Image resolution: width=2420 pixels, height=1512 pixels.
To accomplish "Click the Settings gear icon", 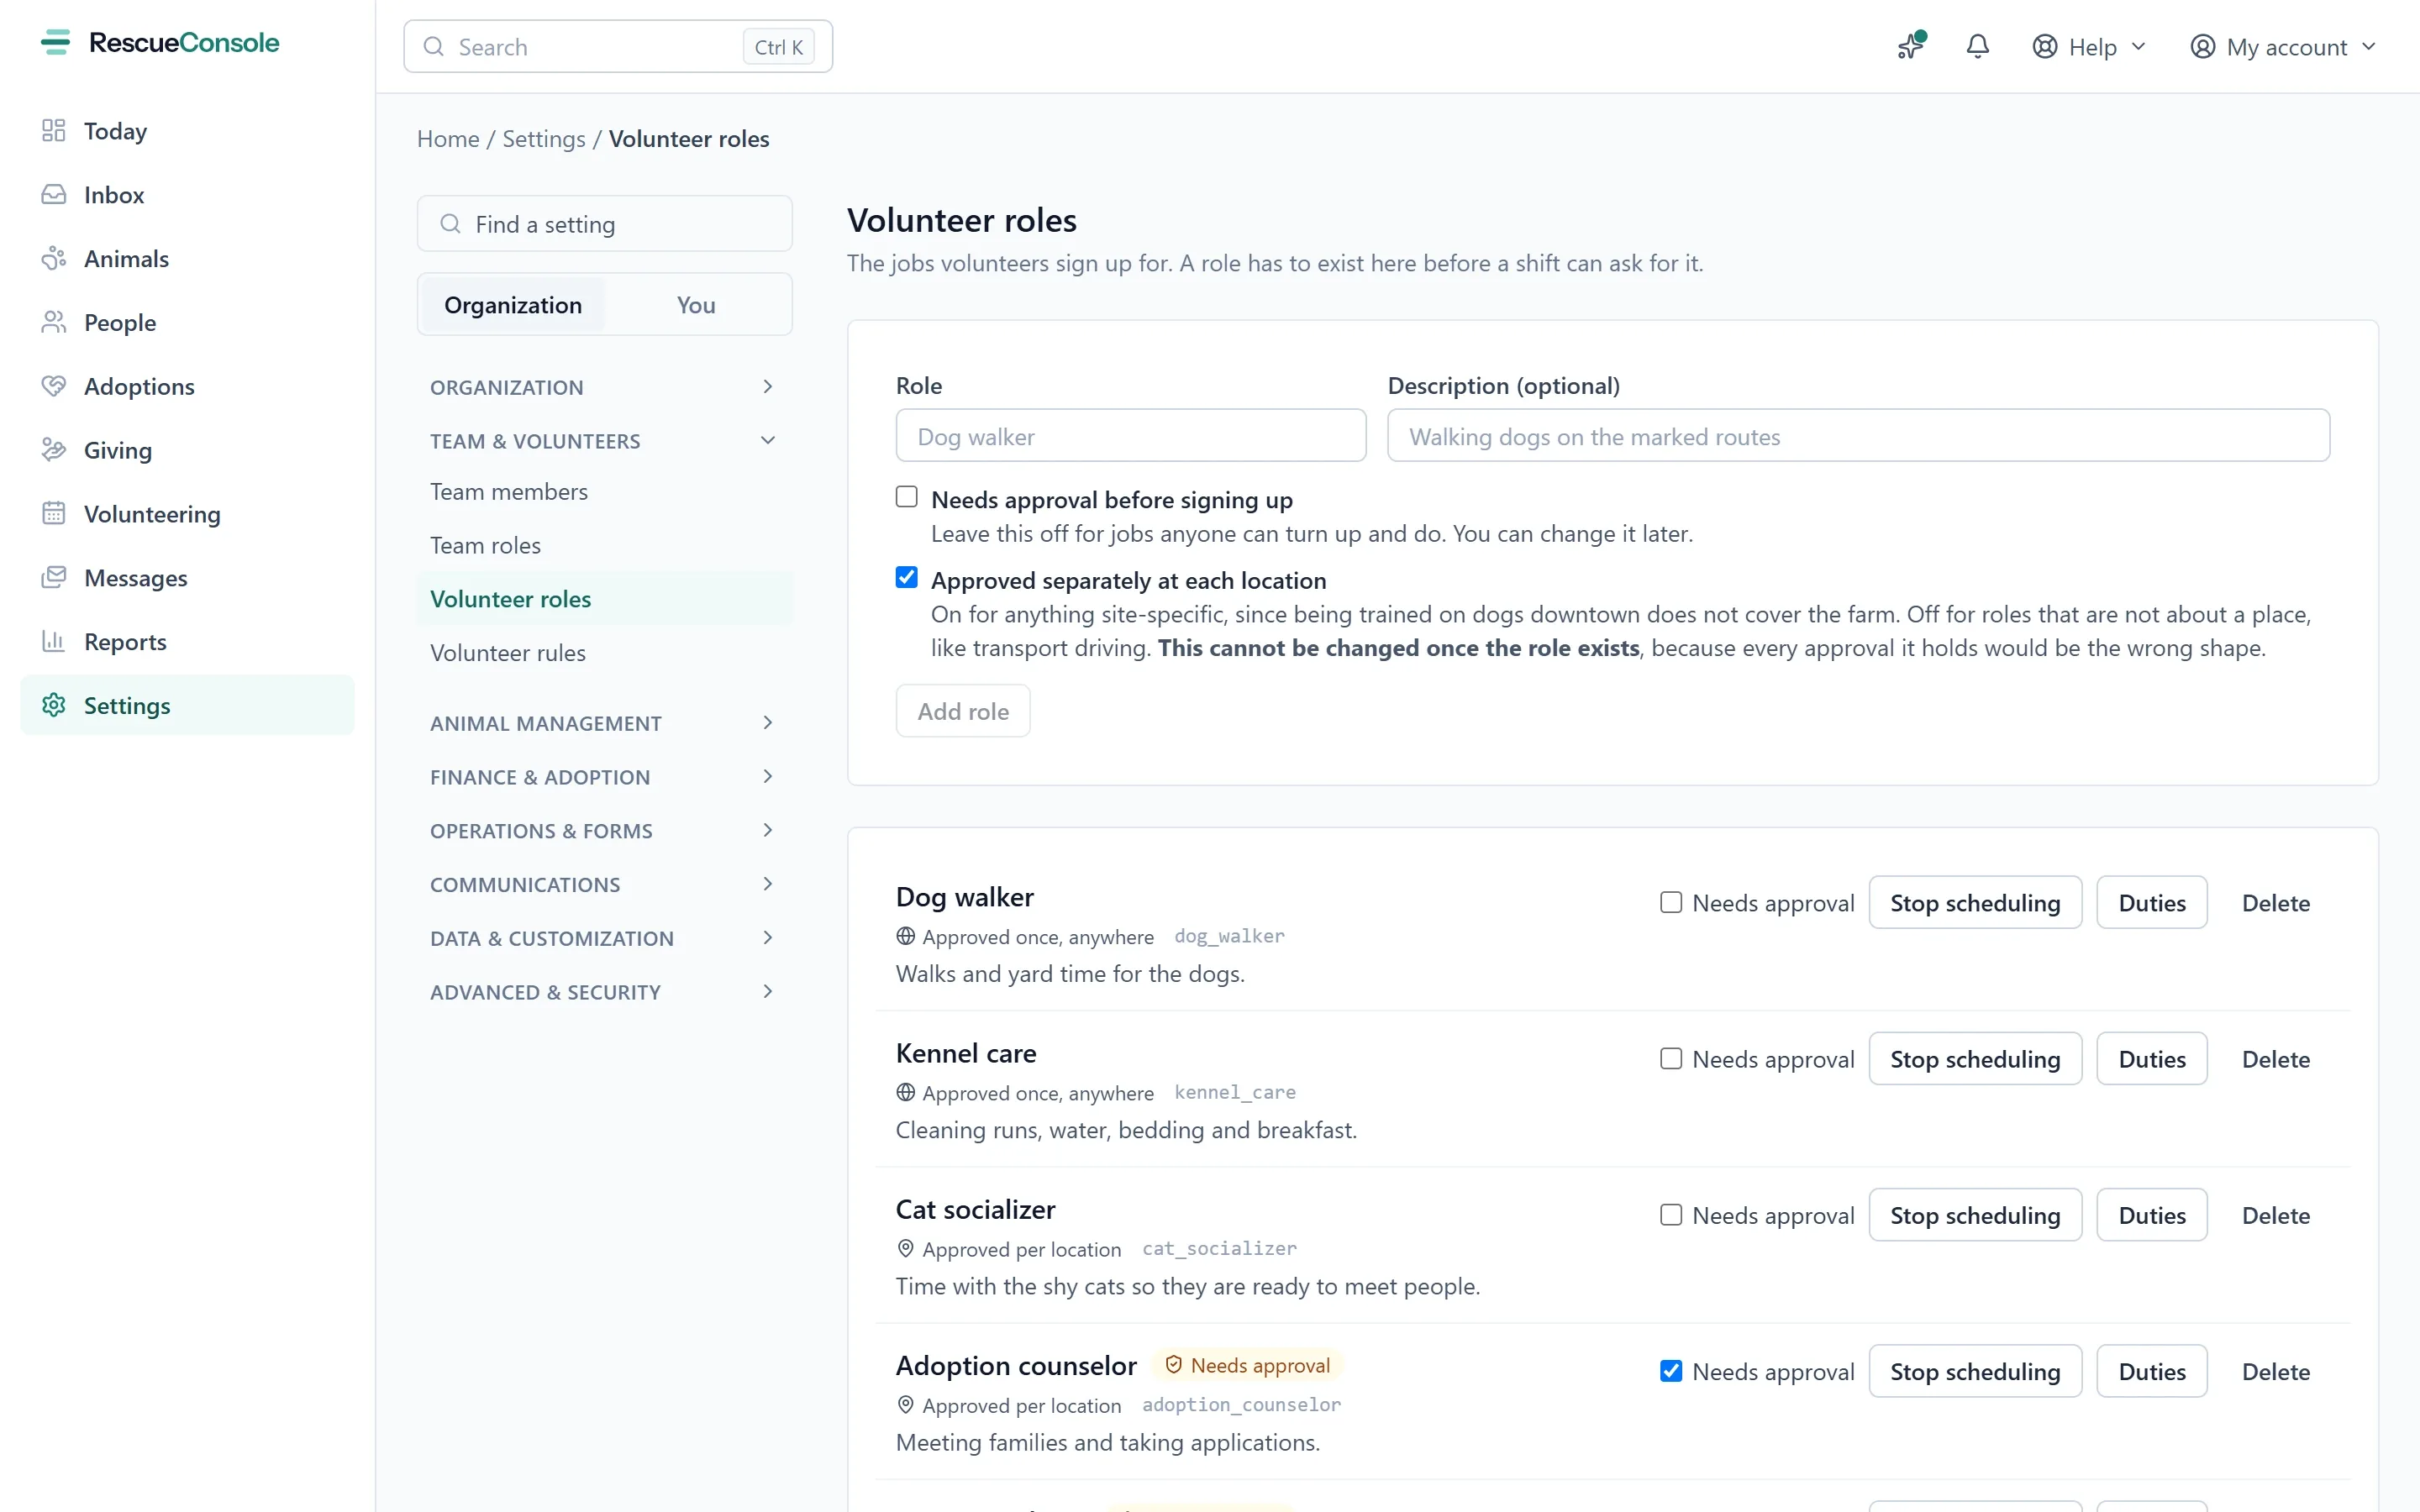I will point(54,705).
